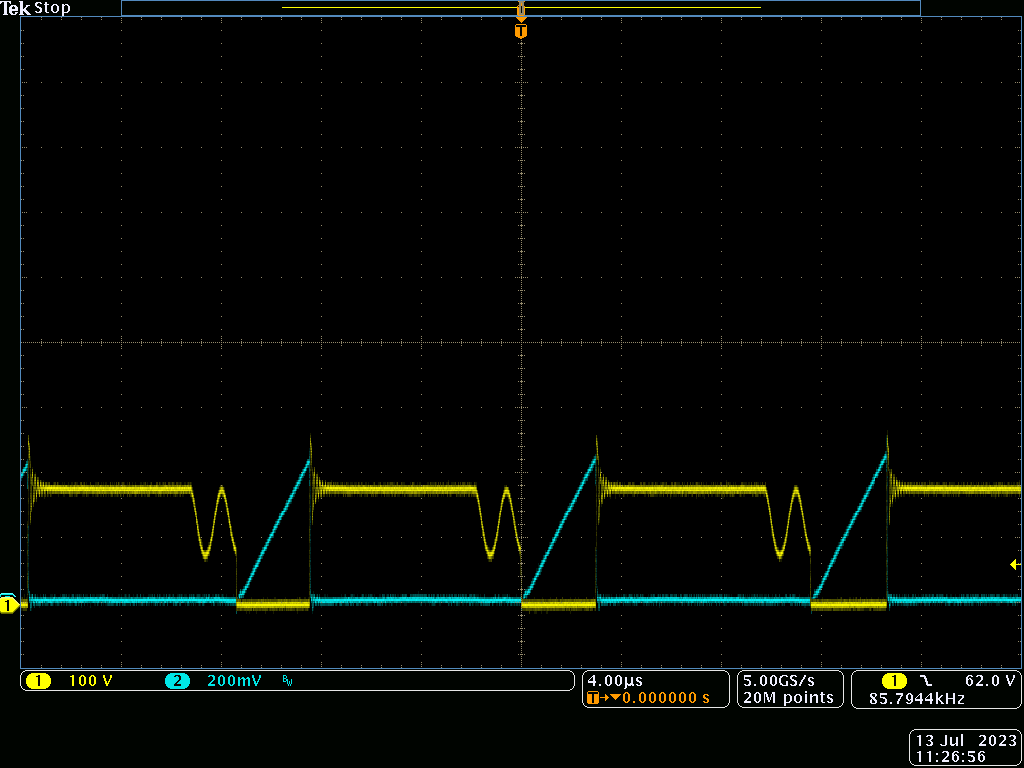Click the Stop acquisition status label
Viewport: 1024px width, 768px height.
click(53, 8)
